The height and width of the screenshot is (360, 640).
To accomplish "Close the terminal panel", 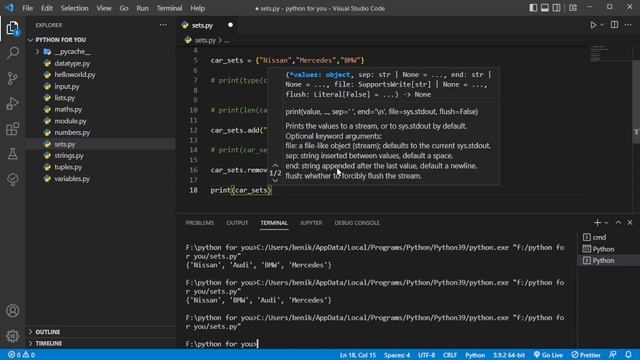I will click(x=630, y=222).
